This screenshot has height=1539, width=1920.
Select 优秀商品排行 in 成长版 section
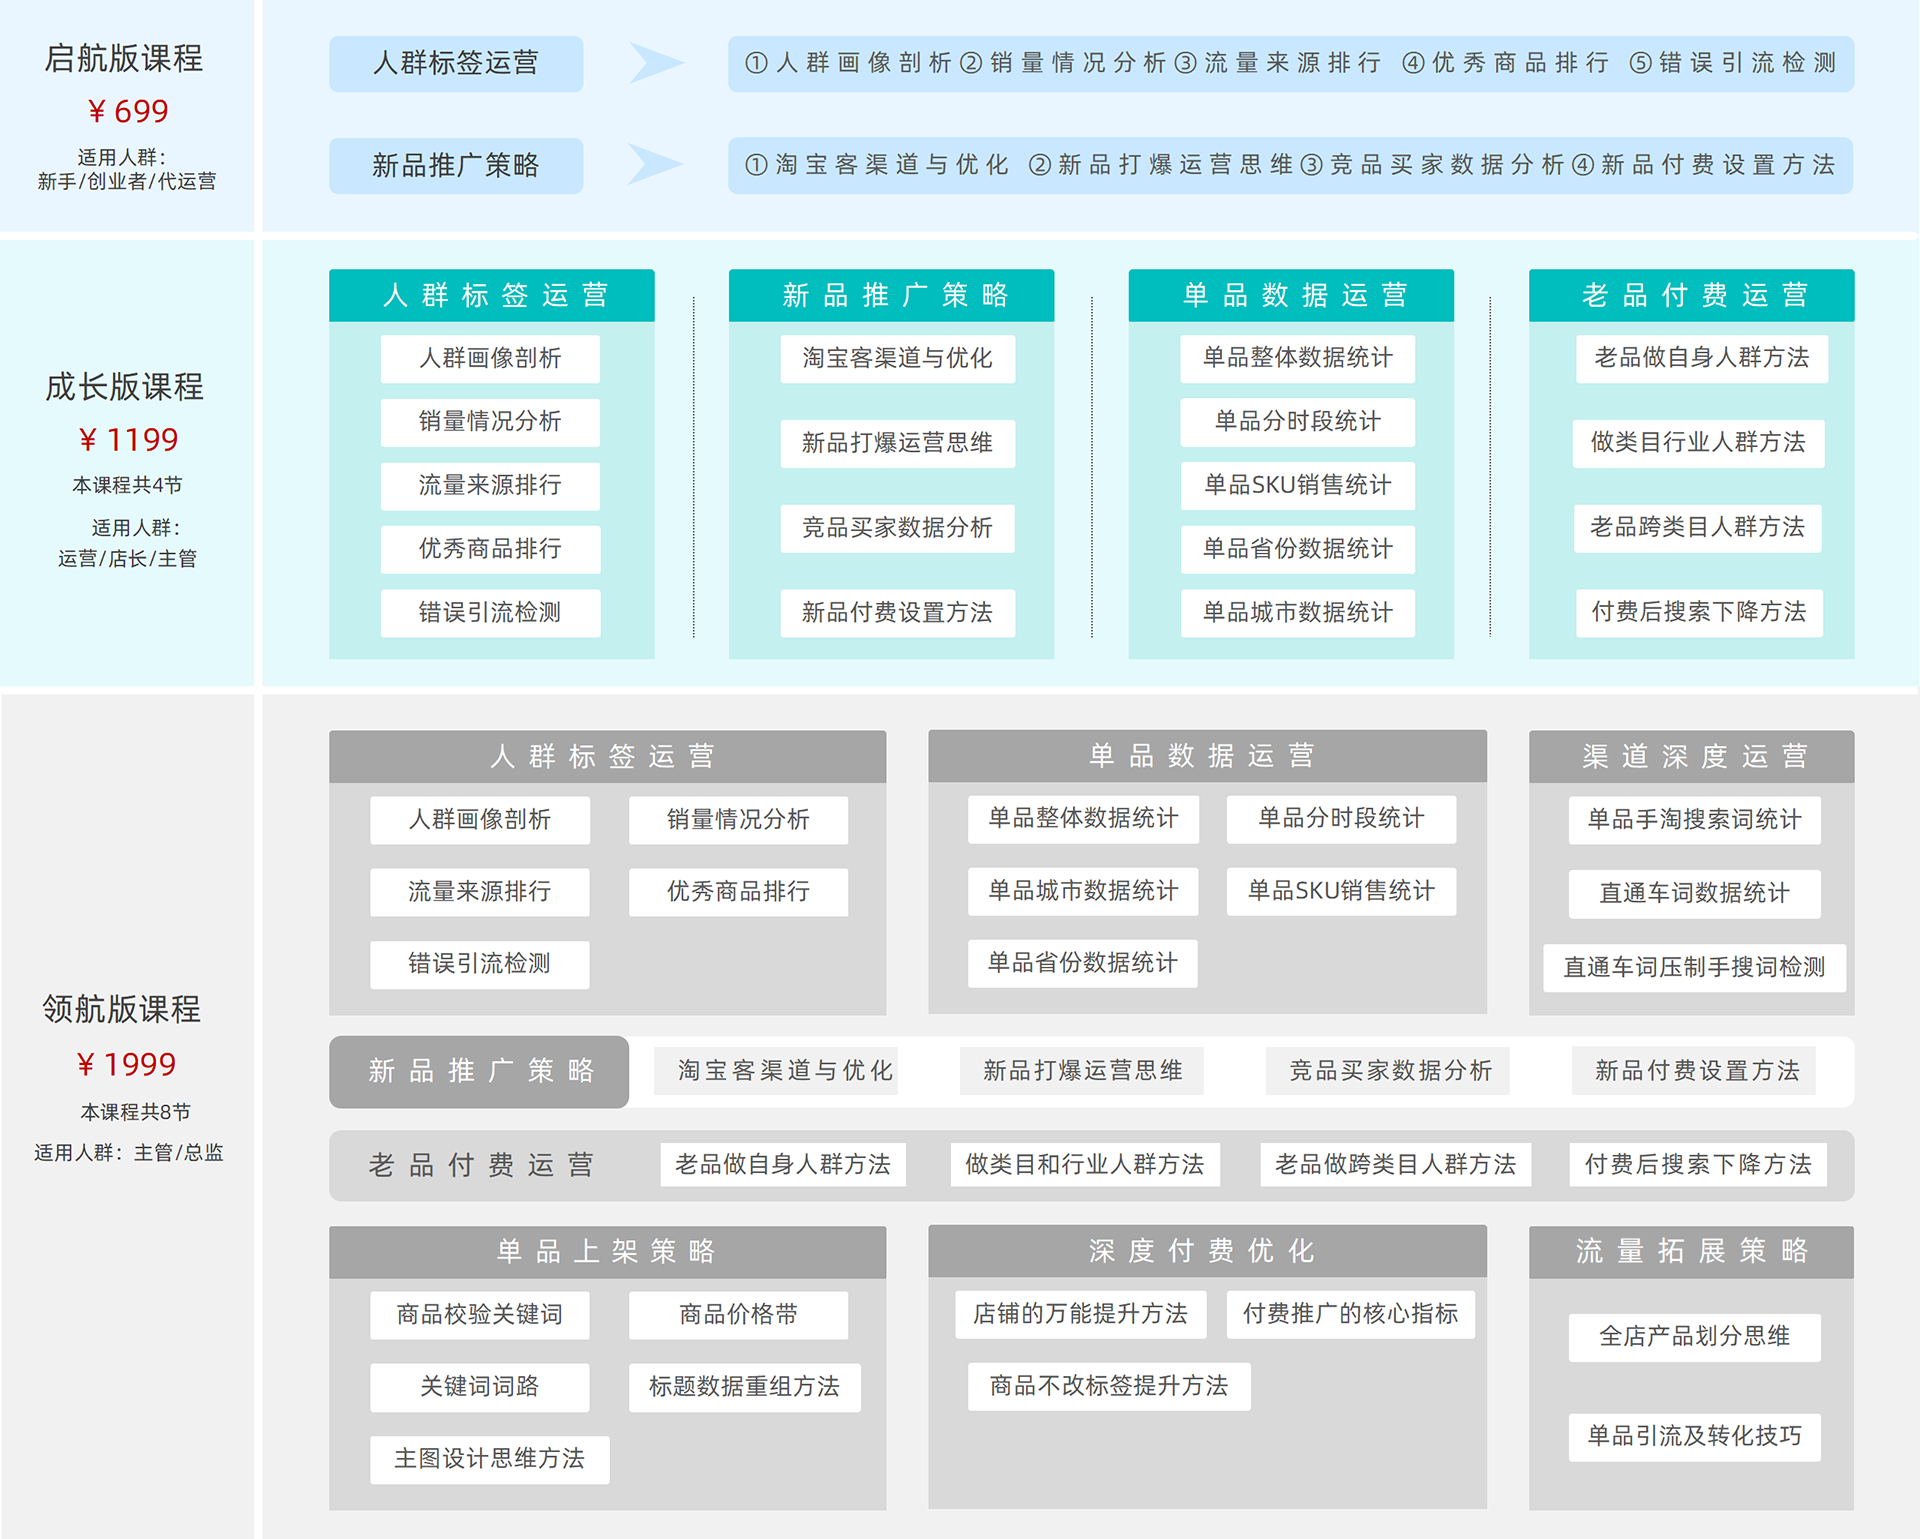click(490, 549)
